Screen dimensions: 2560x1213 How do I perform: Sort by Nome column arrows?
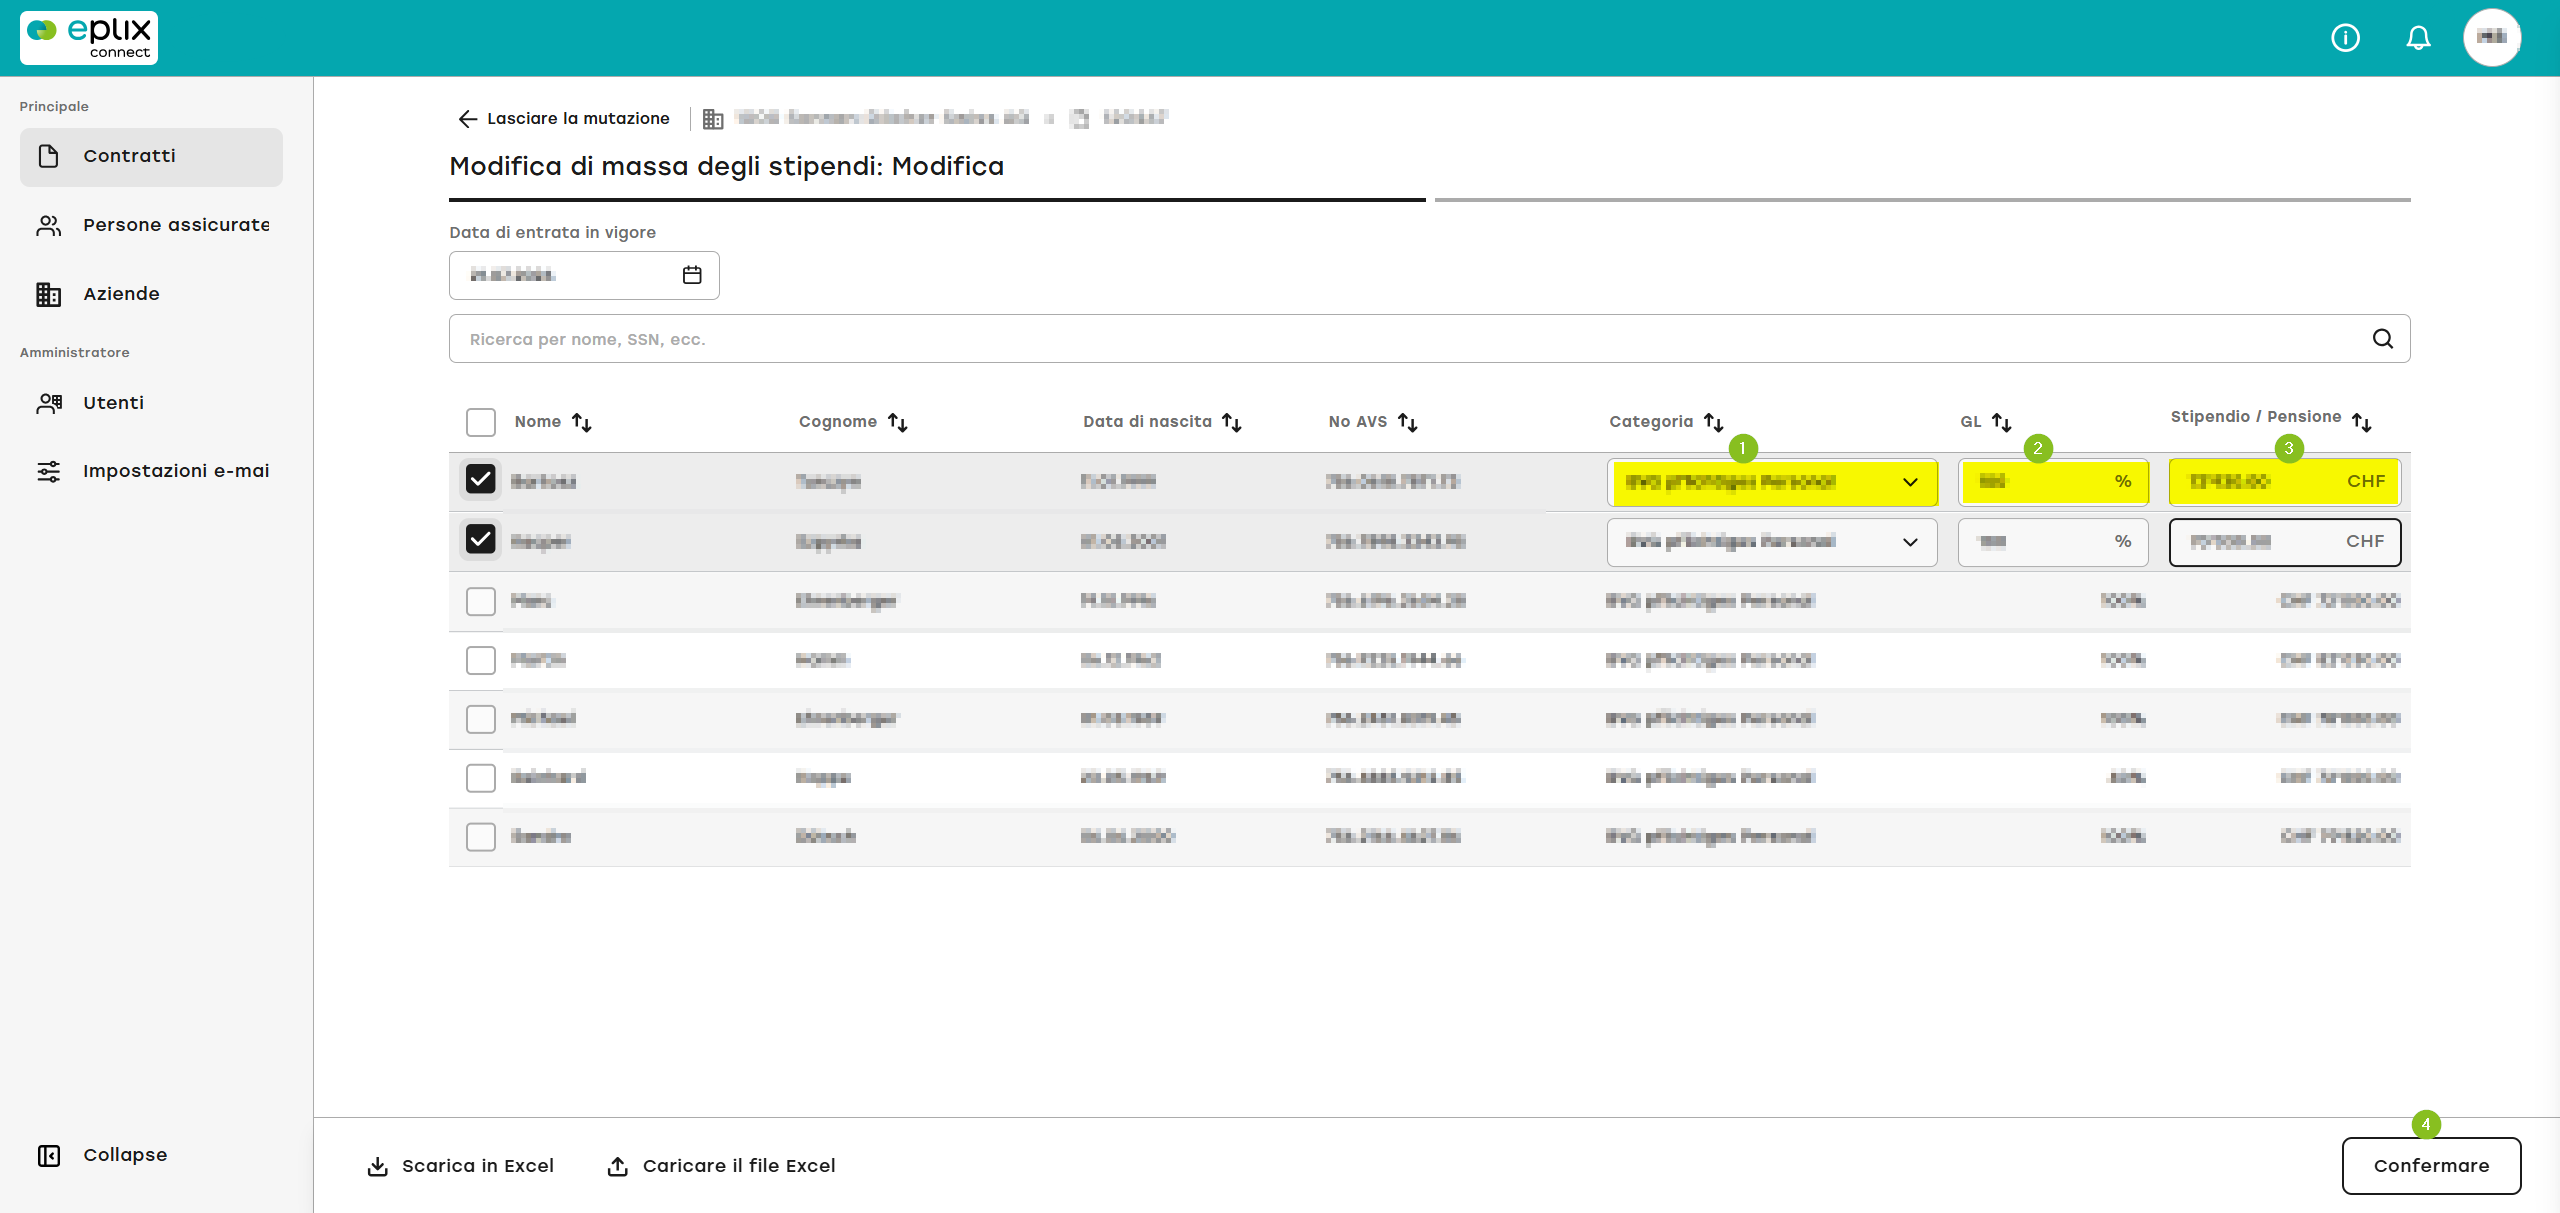click(x=582, y=423)
